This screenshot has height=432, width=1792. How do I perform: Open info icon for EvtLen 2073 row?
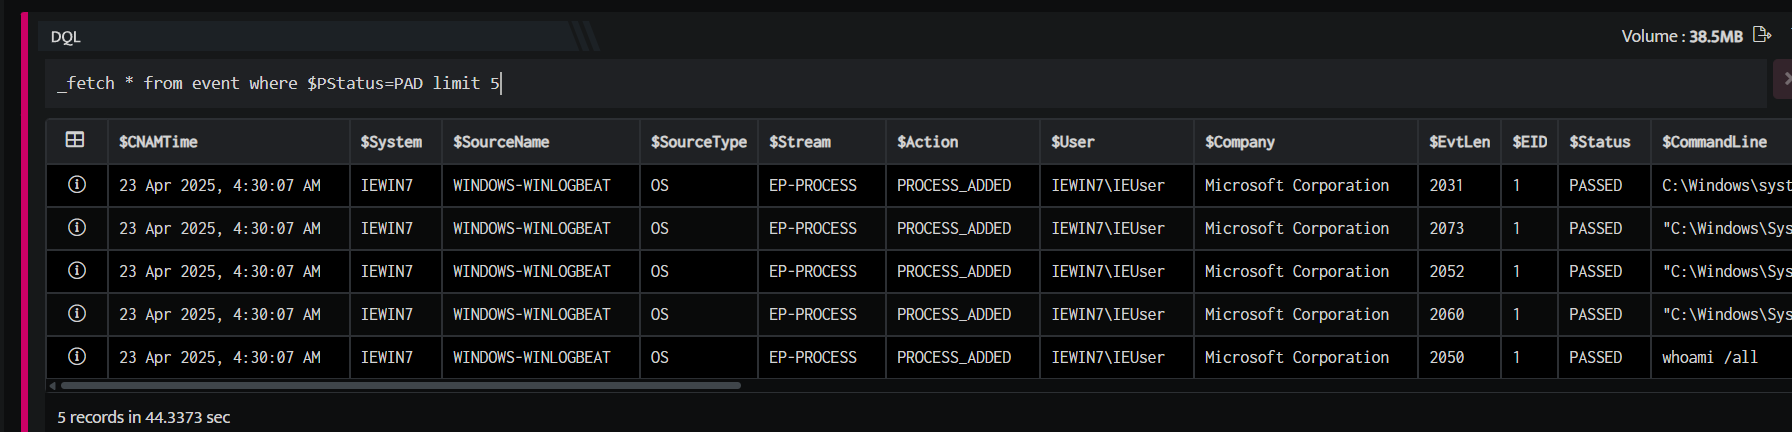(x=76, y=228)
